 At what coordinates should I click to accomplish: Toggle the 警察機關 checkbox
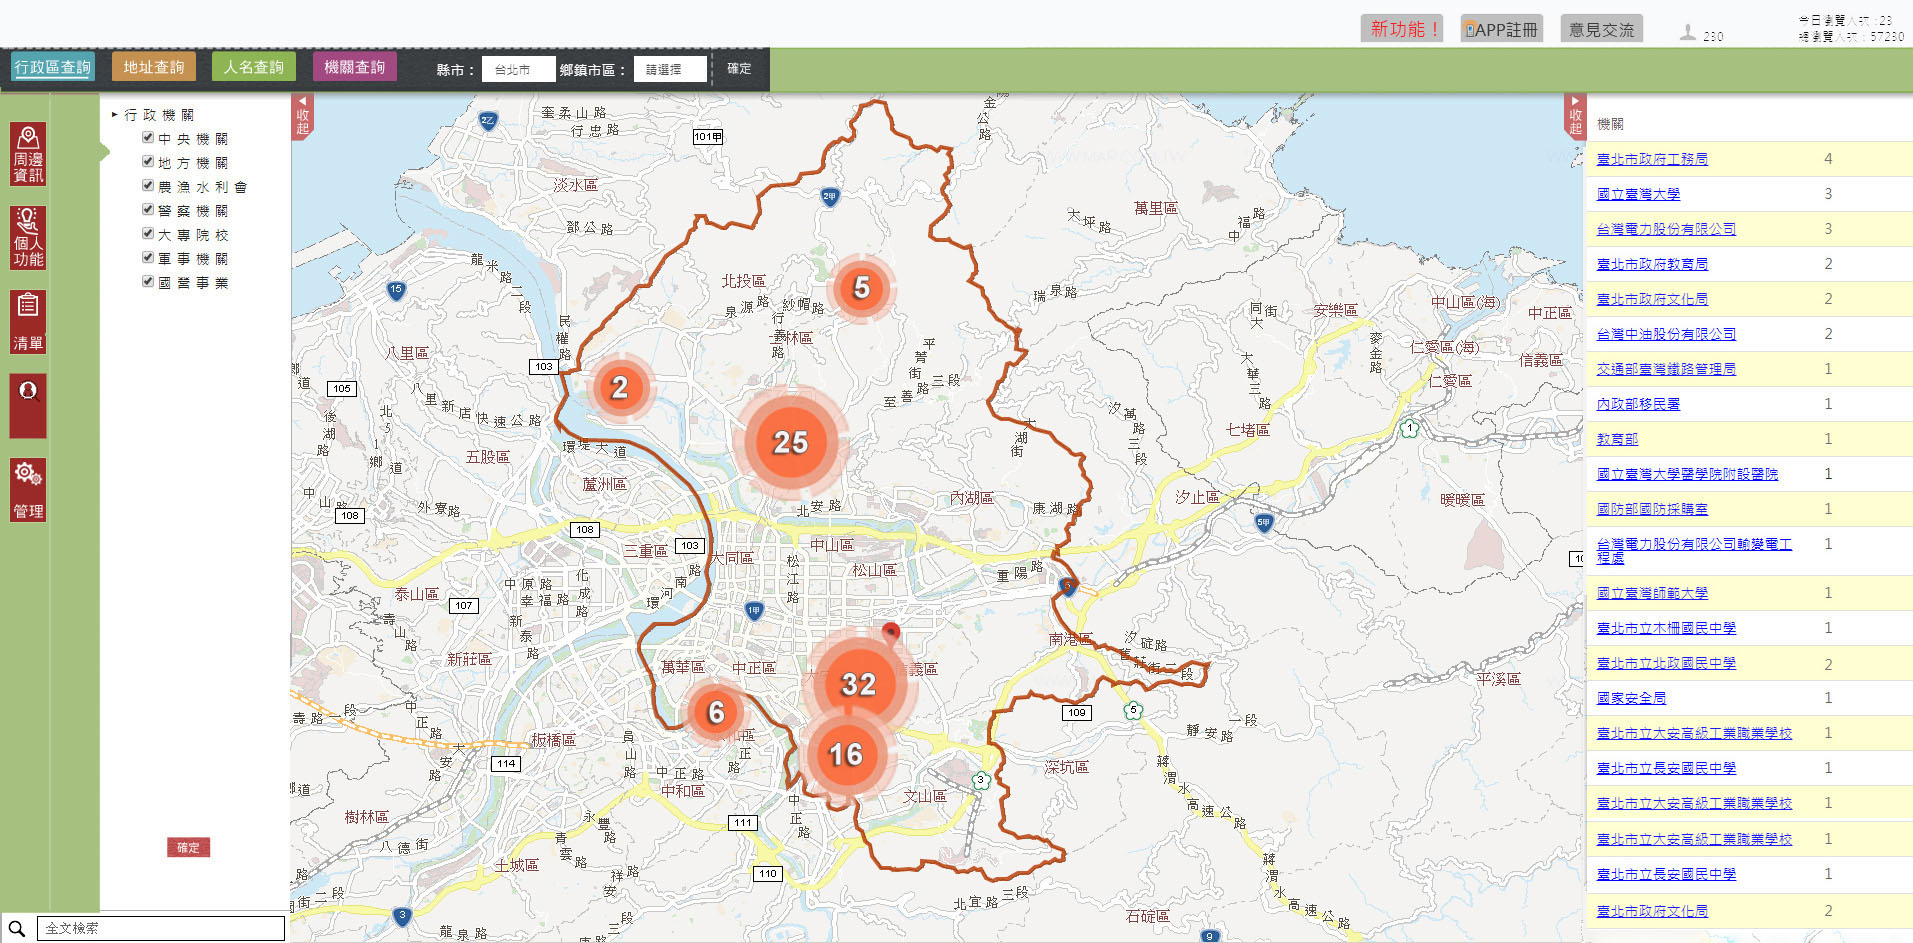(148, 210)
